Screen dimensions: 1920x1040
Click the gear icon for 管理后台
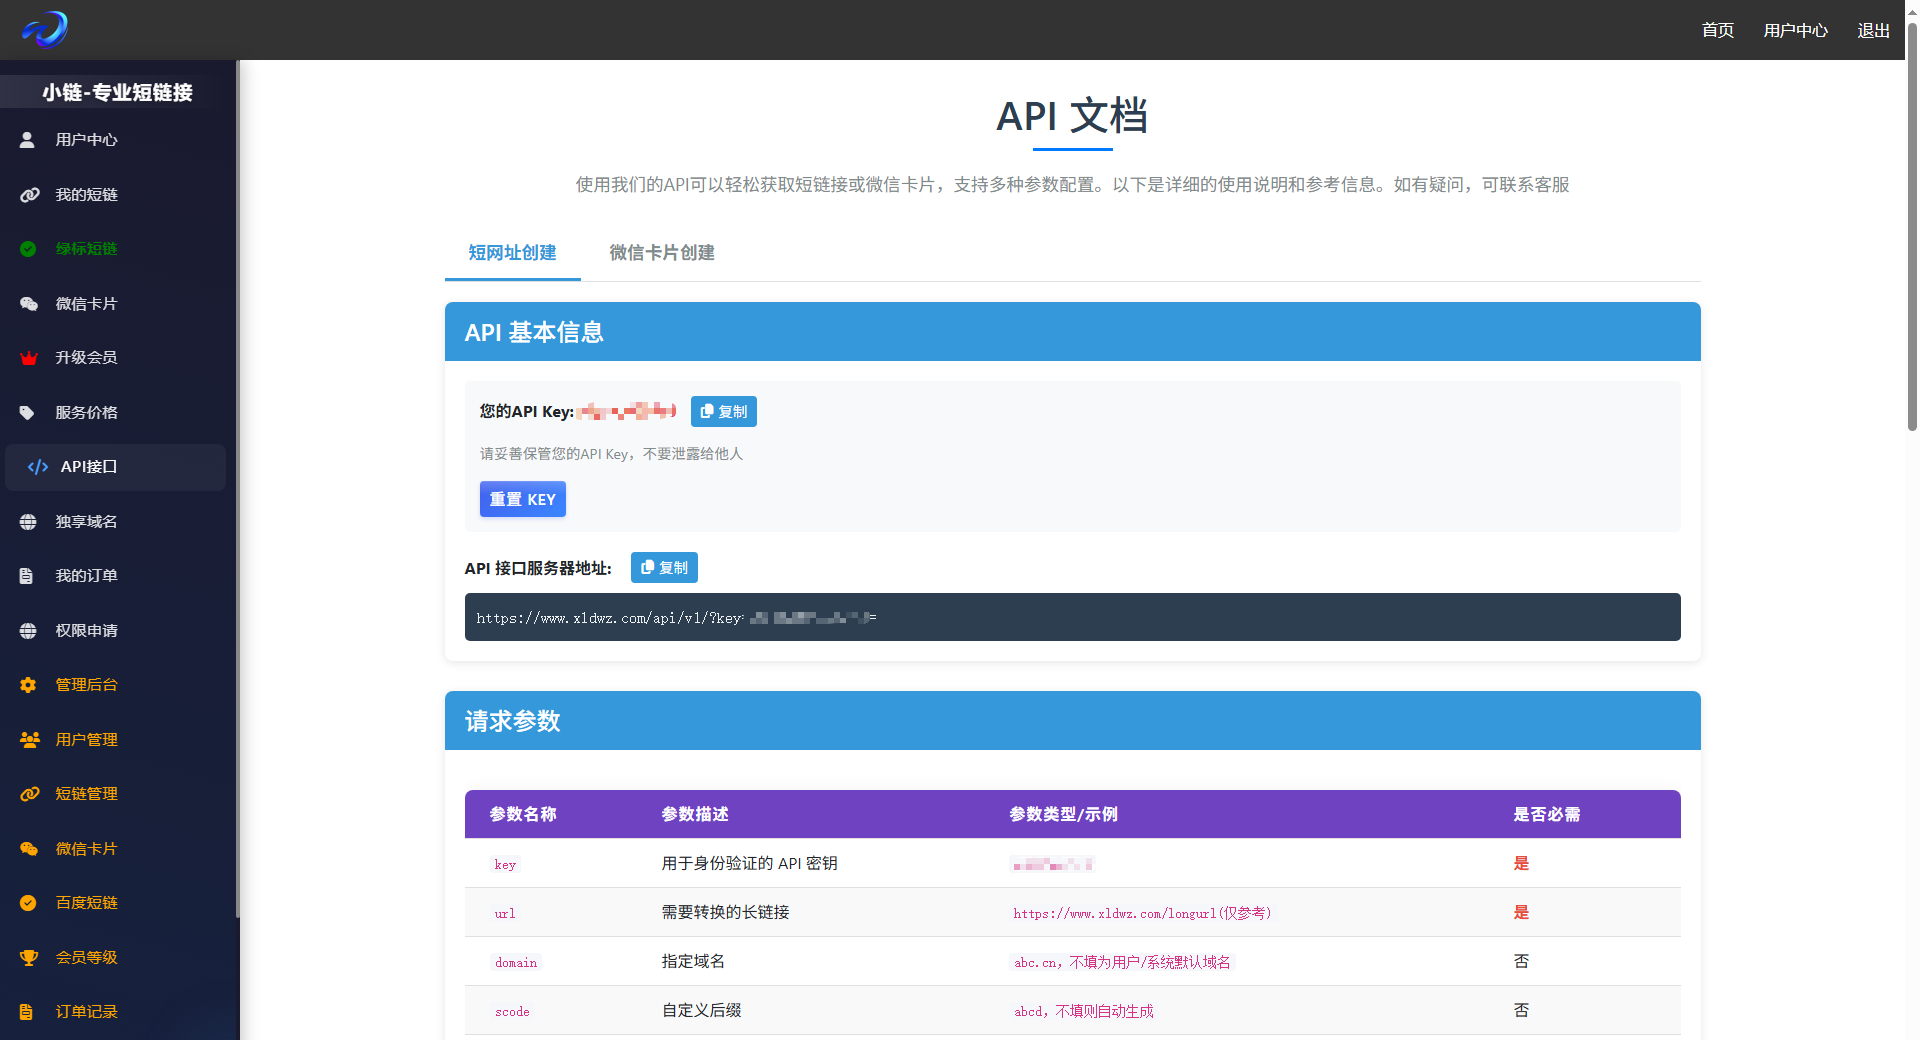[28, 685]
